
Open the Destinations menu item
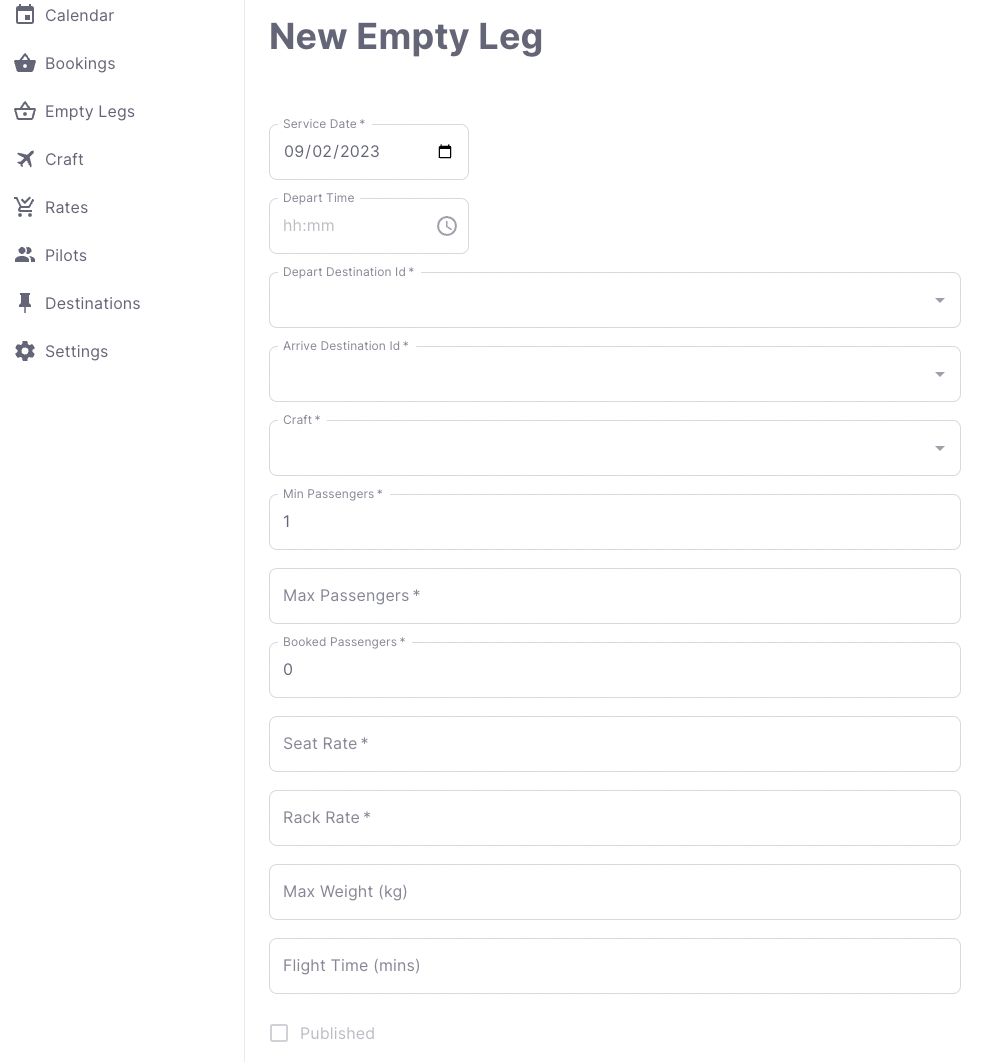tap(92, 303)
